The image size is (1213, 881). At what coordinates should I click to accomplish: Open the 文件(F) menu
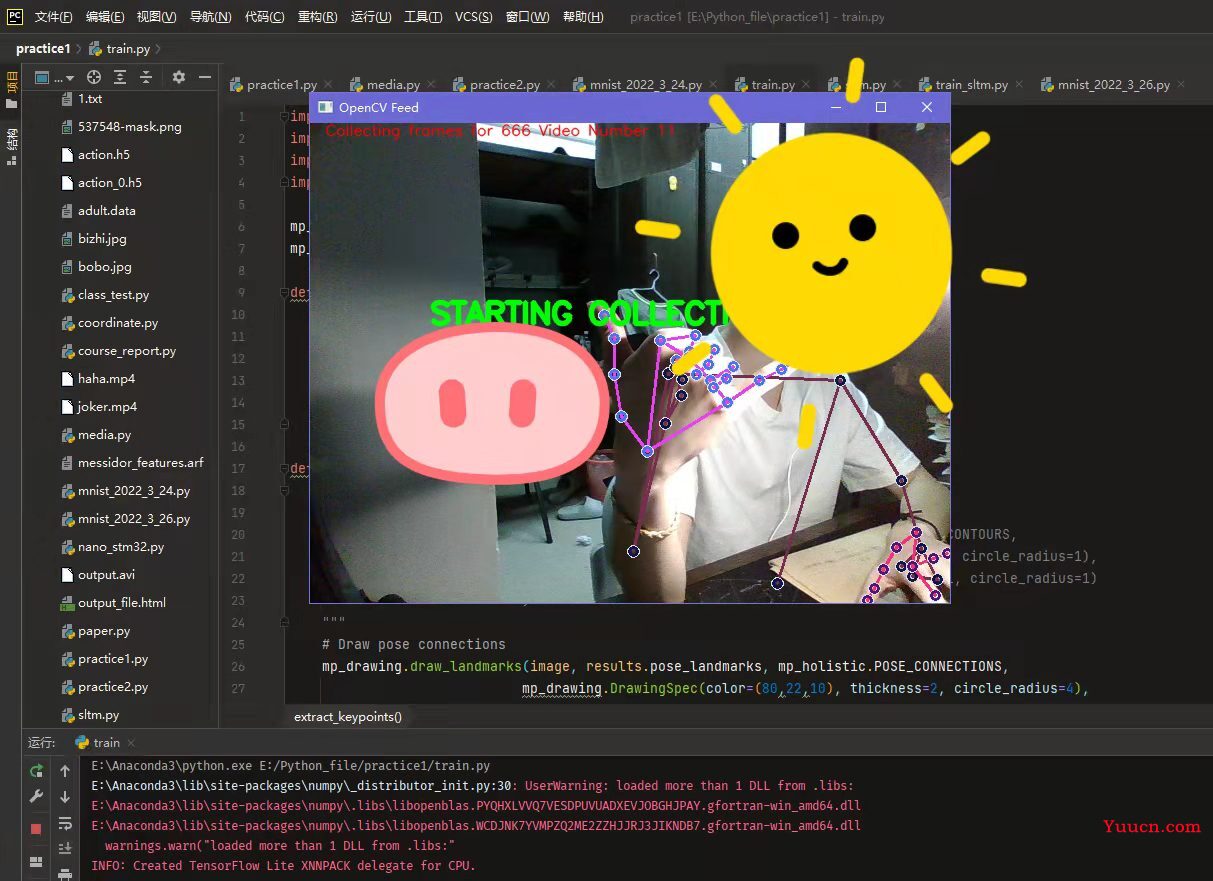coord(53,17)
